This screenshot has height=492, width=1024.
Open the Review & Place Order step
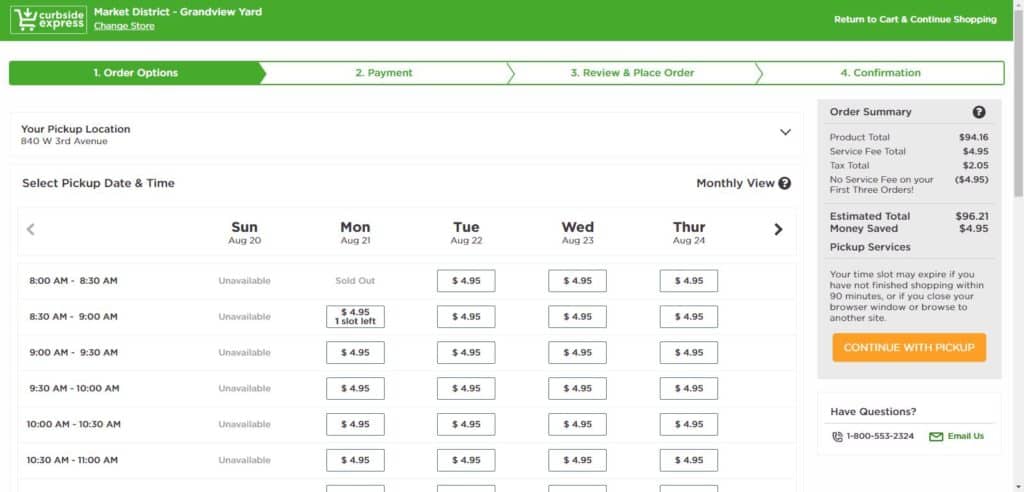pos(632,73)
